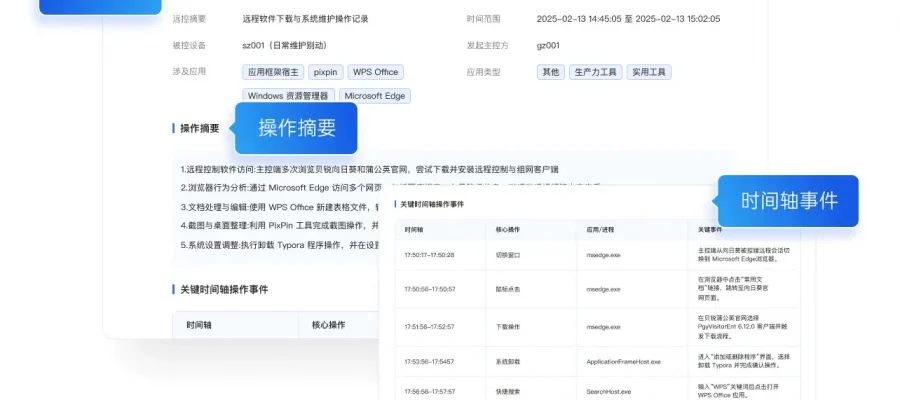Click the time cell 17:50:17–17:50:28

point(429,254)
